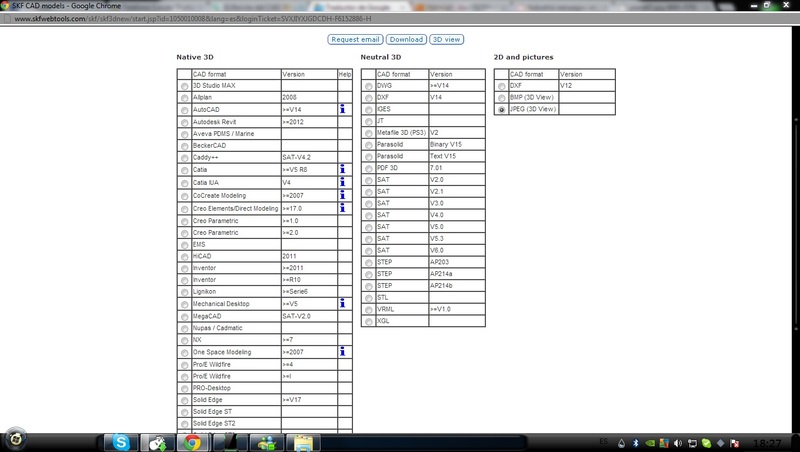Open the volume speaker tray icon
Screen dimensions: 800x452
click(678, 443)
